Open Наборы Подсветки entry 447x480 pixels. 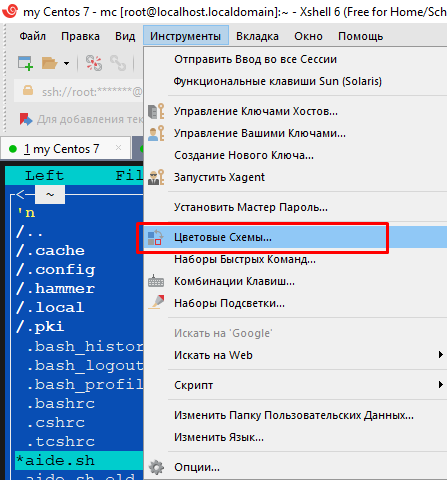click(x=295, y=303)
